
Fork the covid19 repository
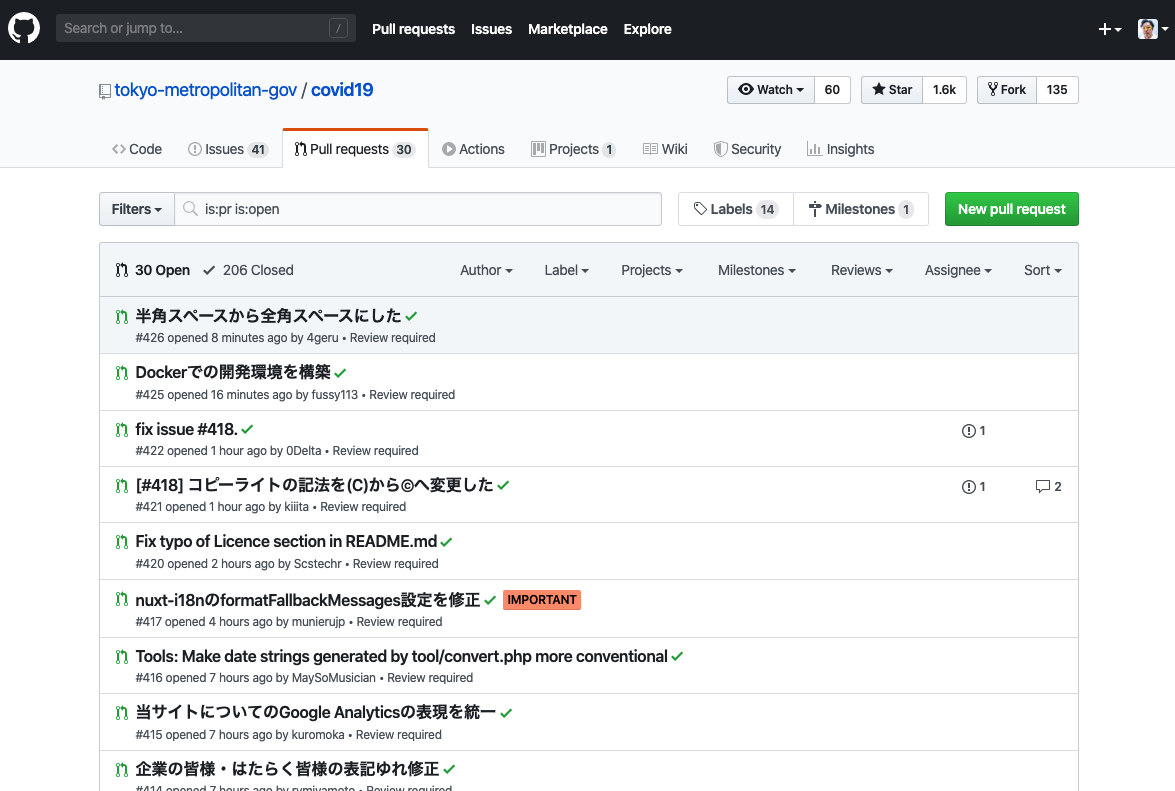tap(1007, 90)
